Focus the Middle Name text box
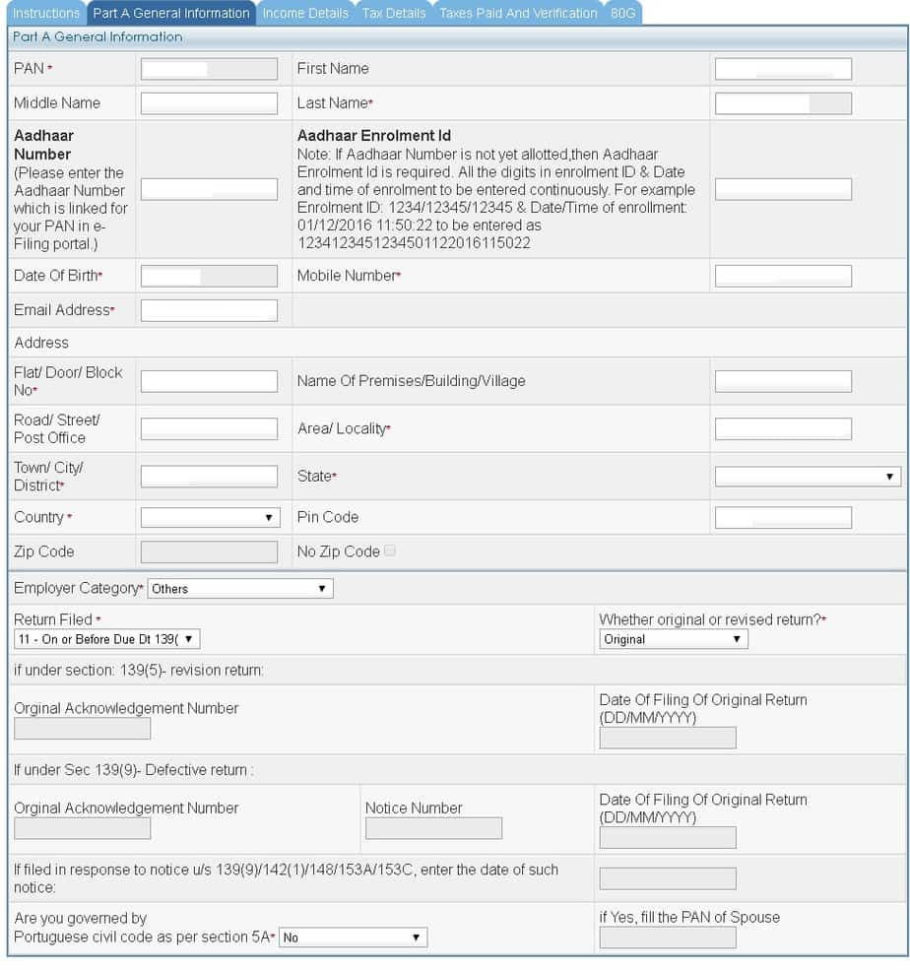 click(x=209, y=103)
